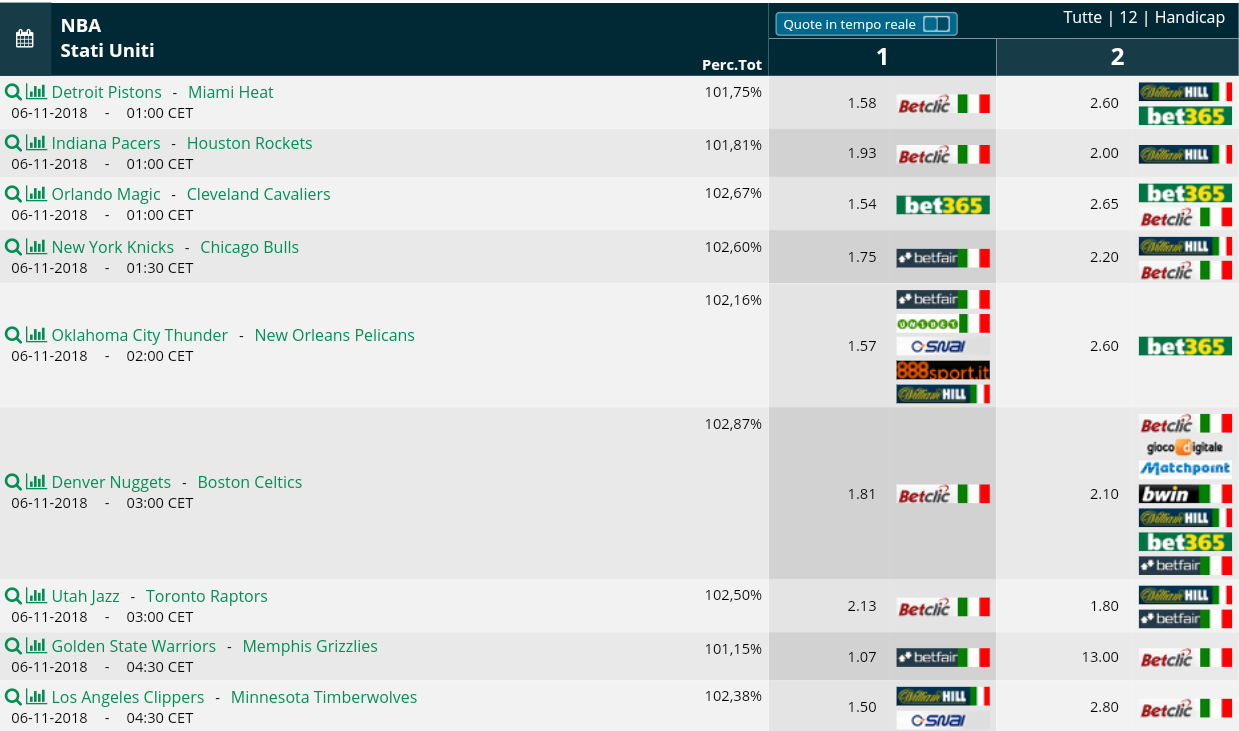Select the Tutte filter tab
The image size is (1239, 731).
(x=1082, y=18)
